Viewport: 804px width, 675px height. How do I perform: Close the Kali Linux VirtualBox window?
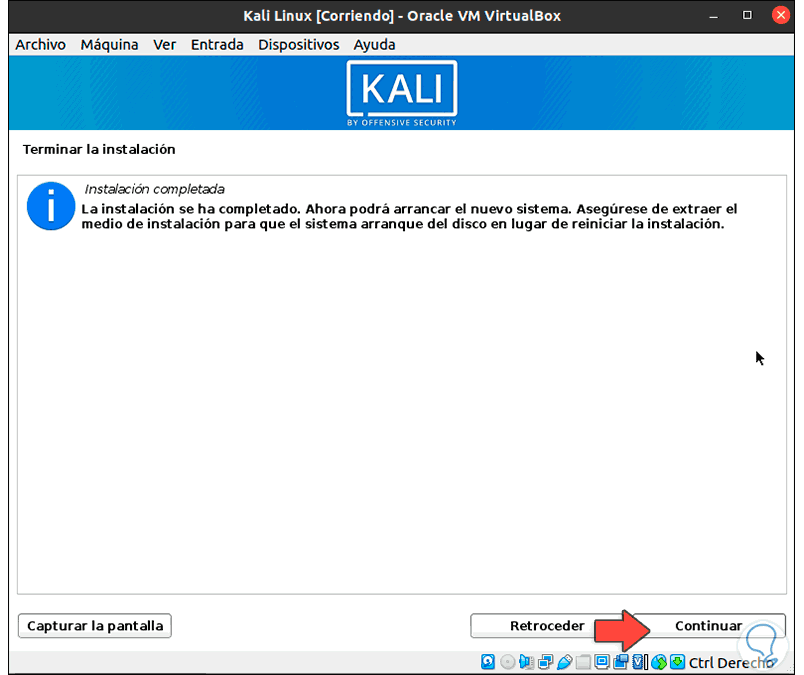(780, 15)
